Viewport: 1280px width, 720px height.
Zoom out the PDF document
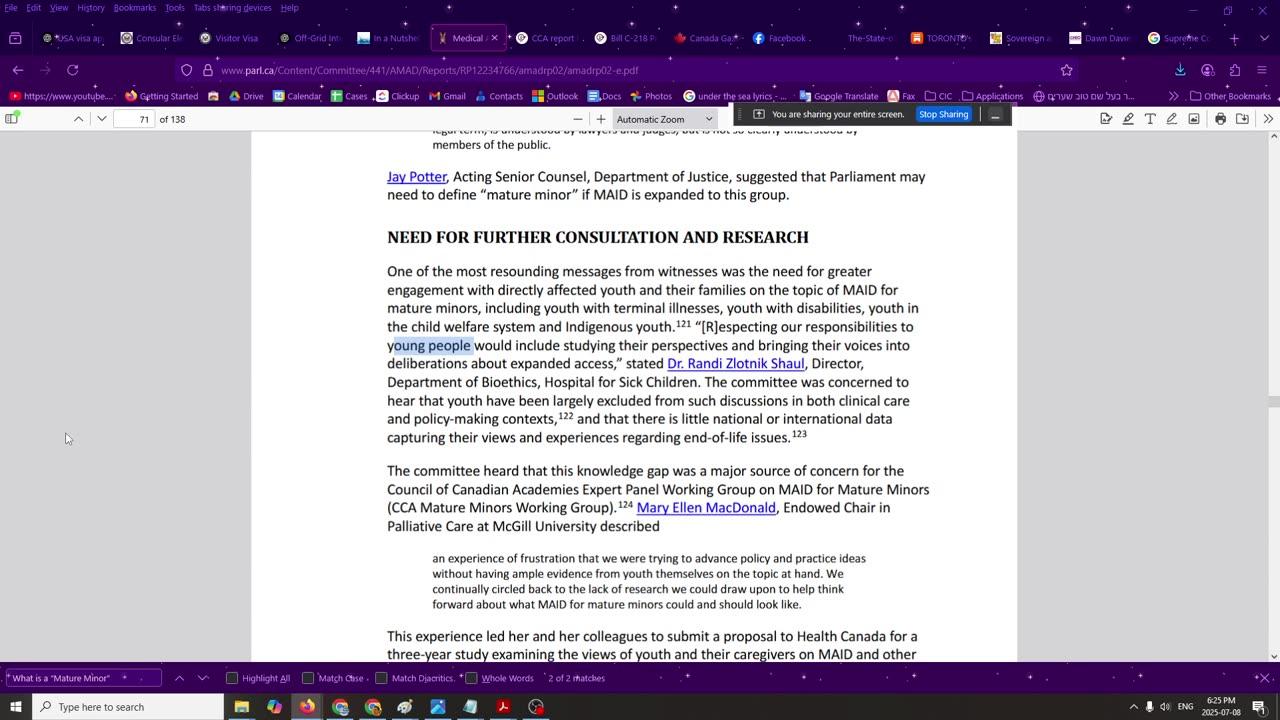(x=577, y=119)
